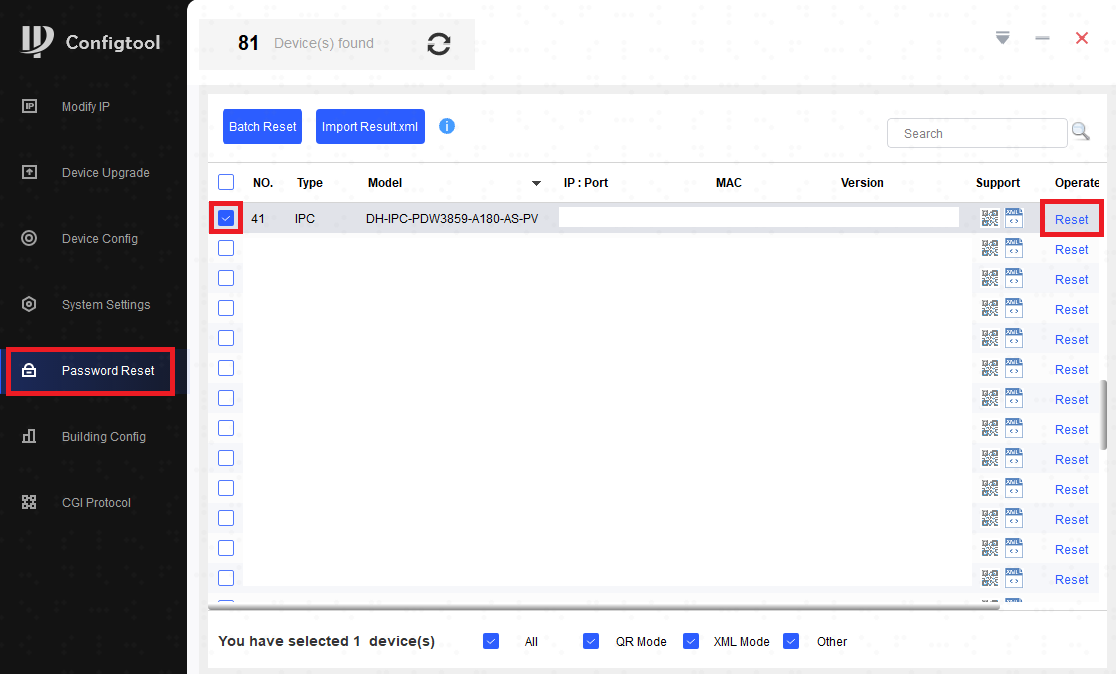
Task: Click the Import Result.xml button
Action: (370, 127)
